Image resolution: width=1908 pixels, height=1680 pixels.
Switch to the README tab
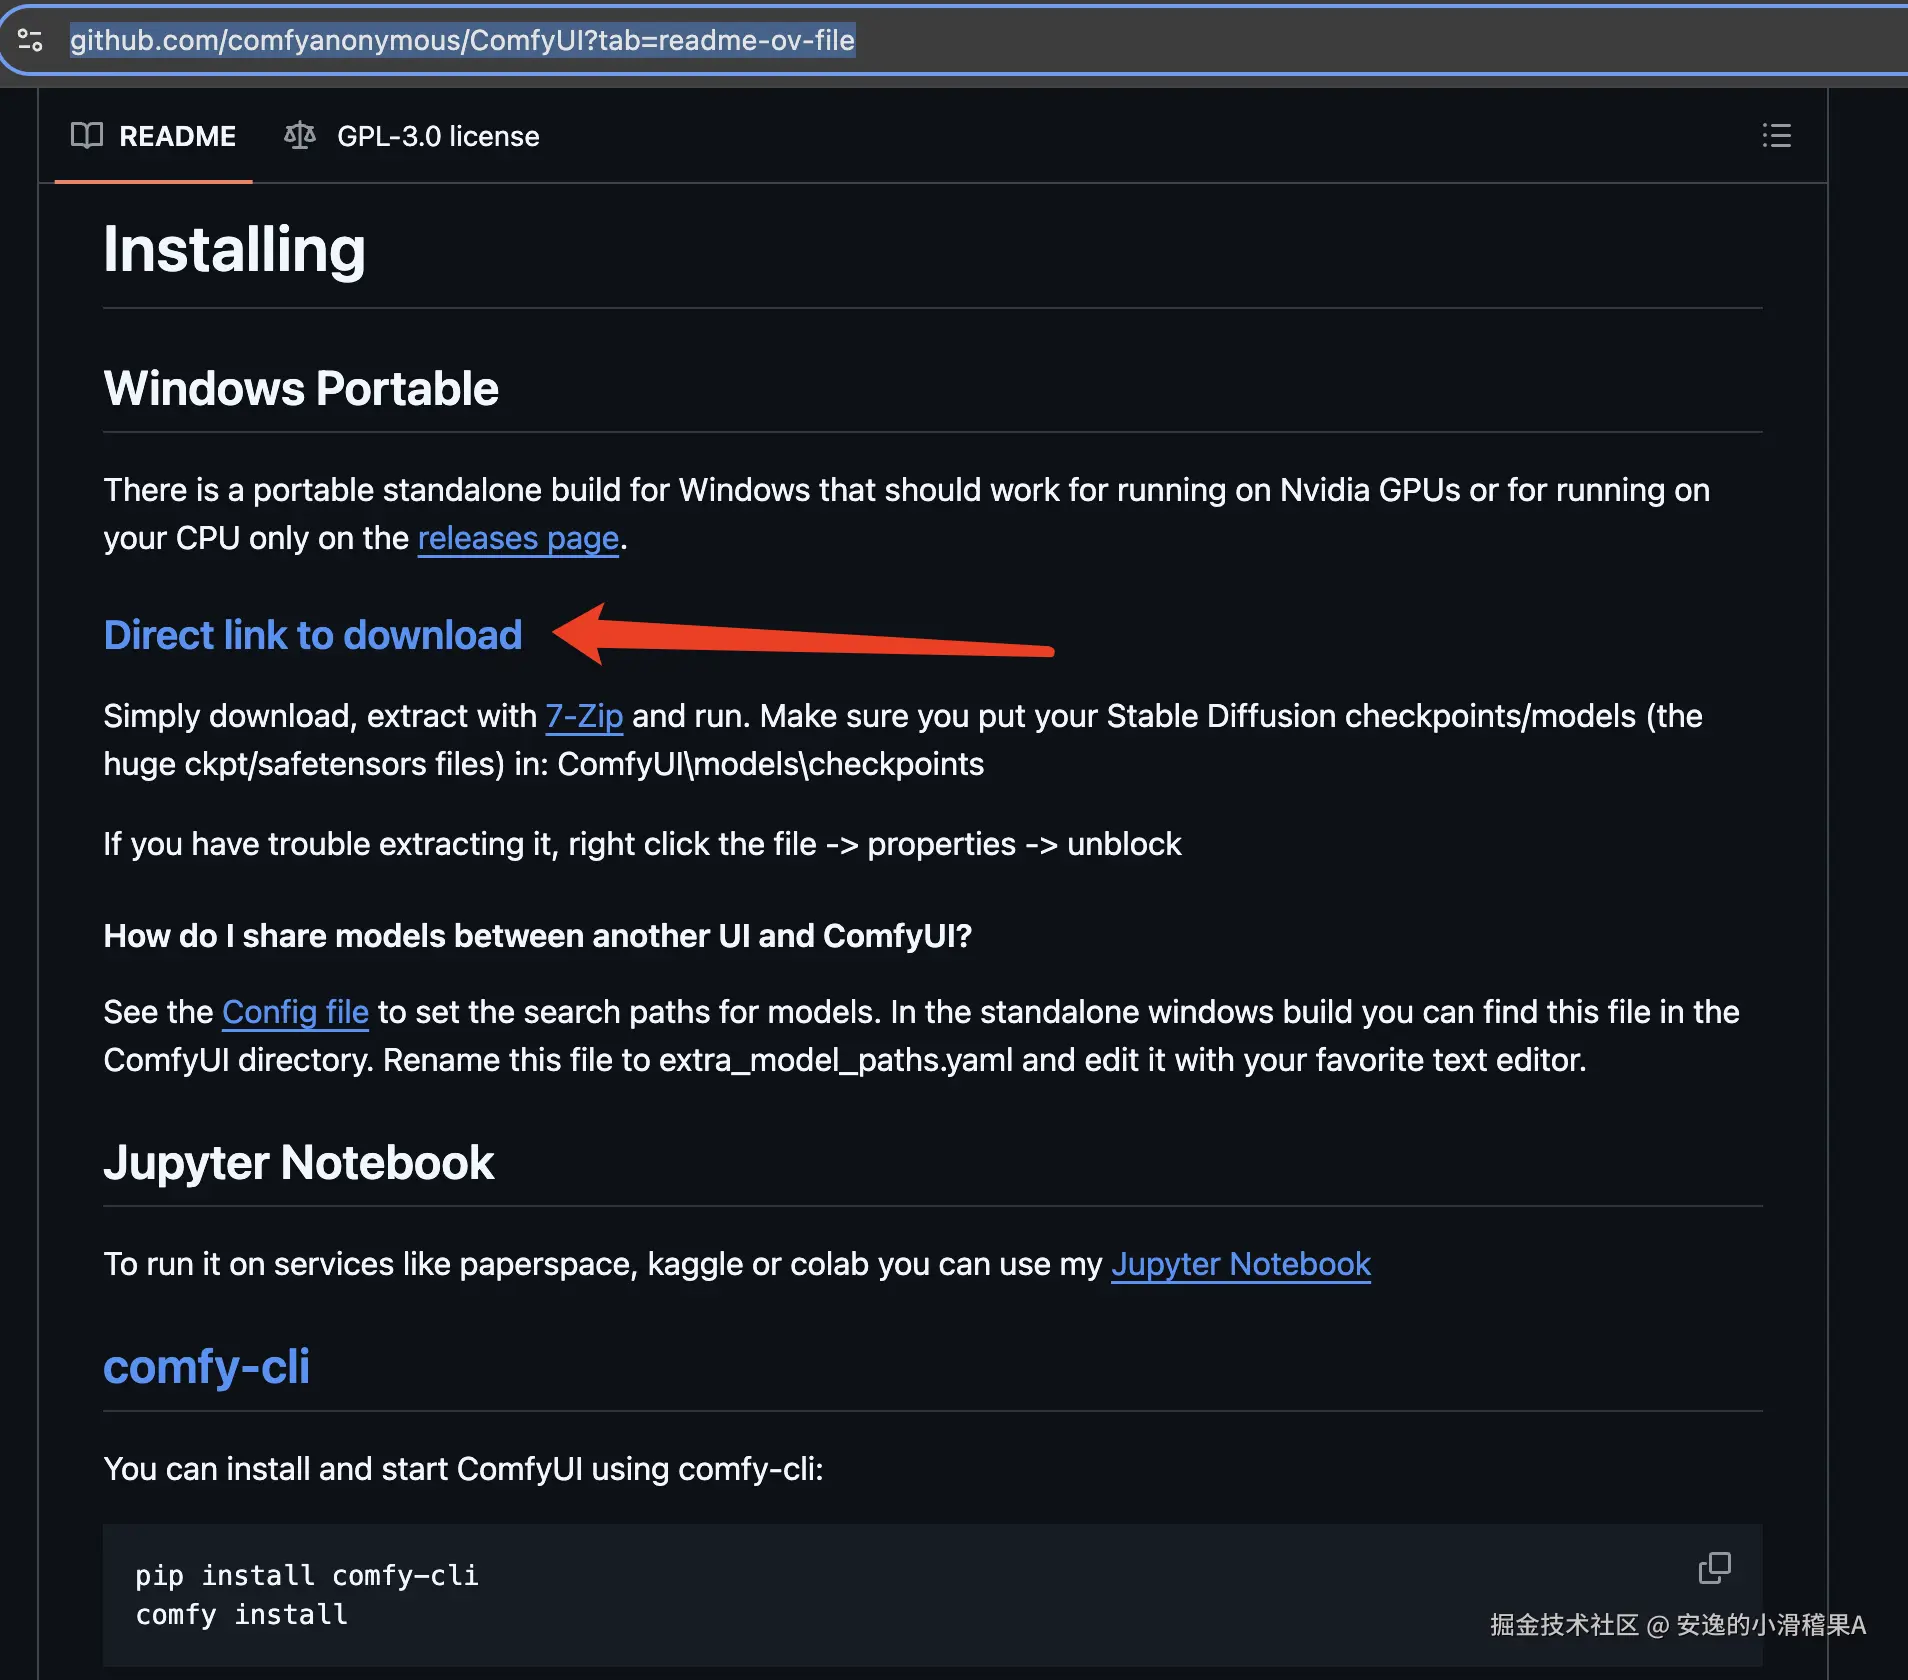coord(154,136)
